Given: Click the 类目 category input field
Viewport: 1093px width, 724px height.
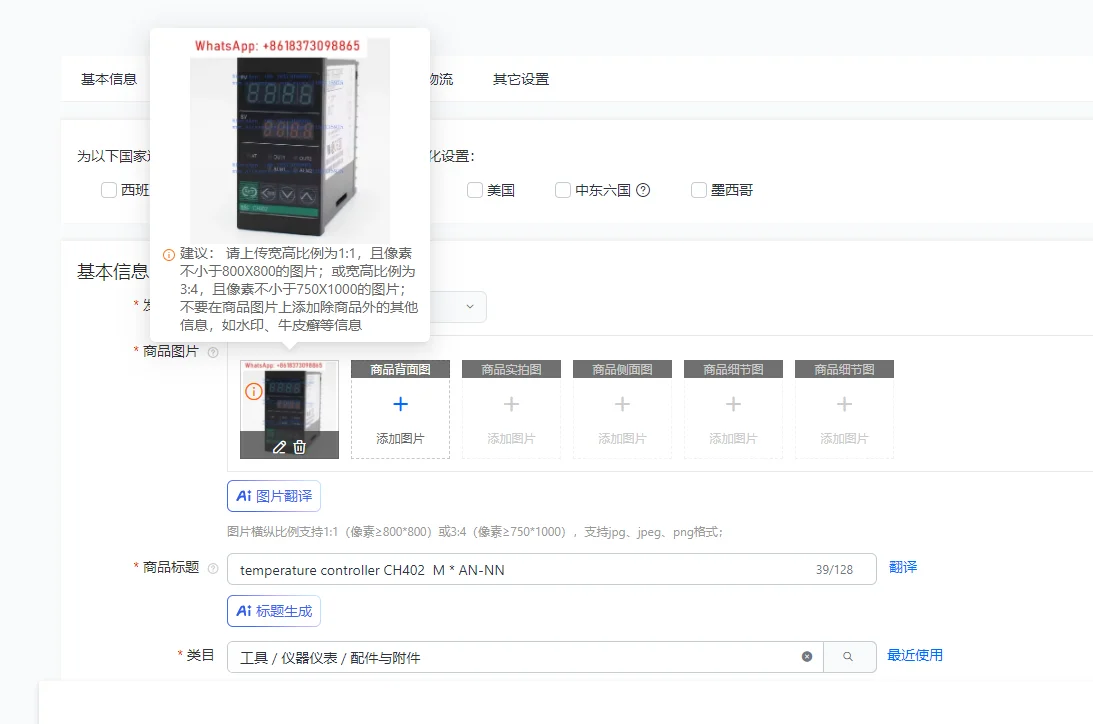Looking at the screenshot, I should click(525, 656).
